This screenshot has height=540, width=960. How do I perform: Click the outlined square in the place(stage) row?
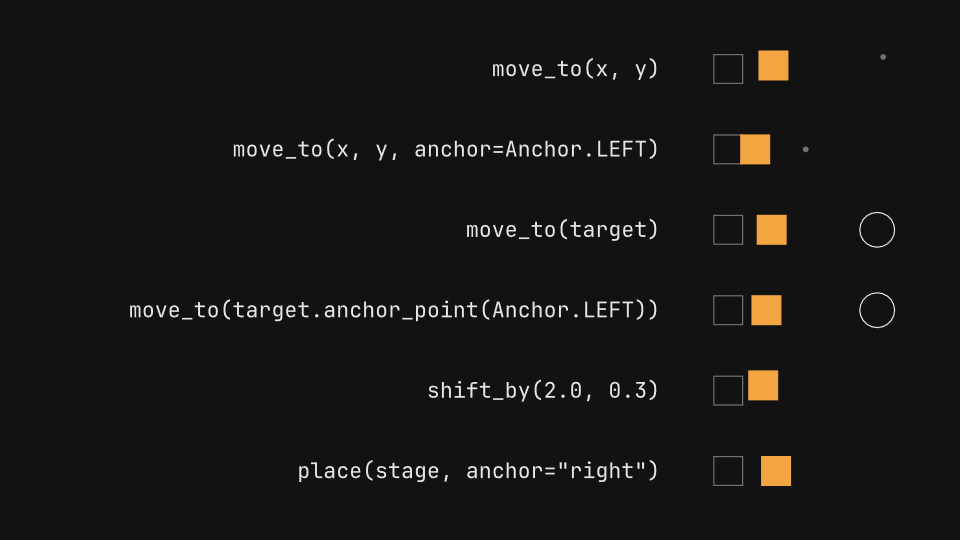728,471
